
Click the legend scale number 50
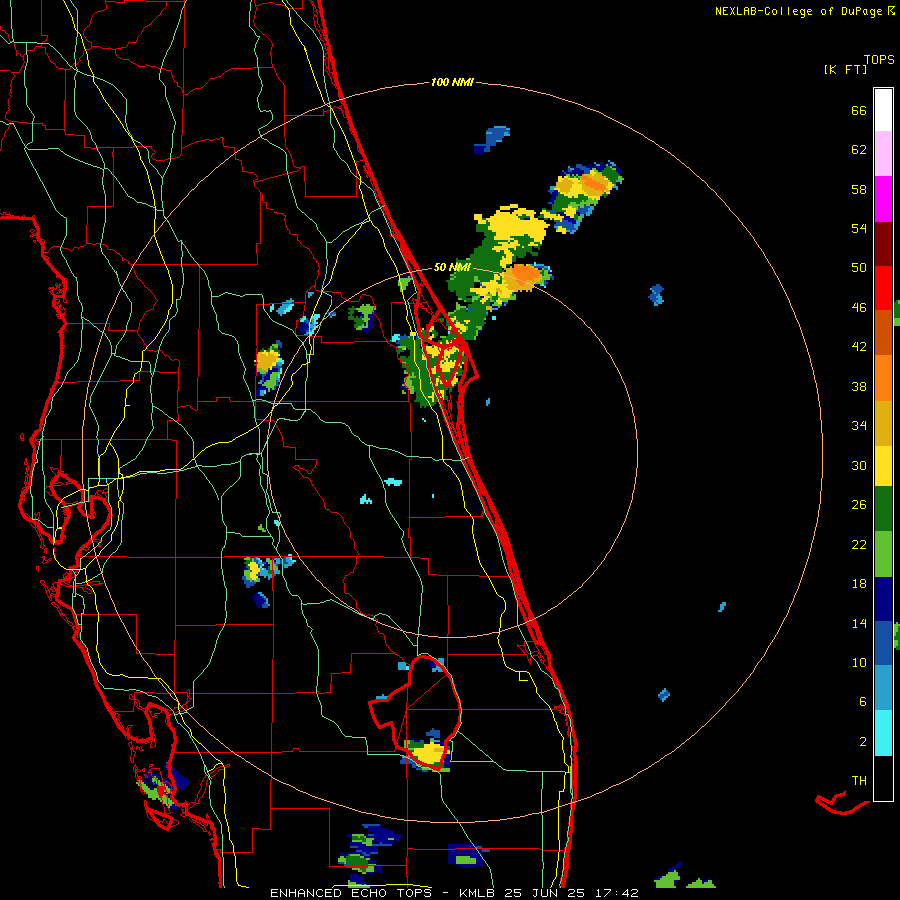coord(859,268)
